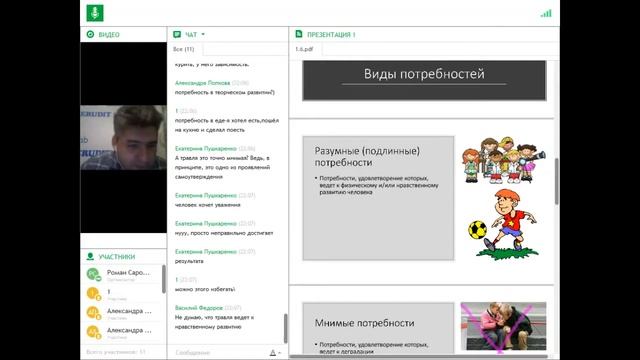Click the message 'можно этого избегать'
The width and height of the screenshot is (640, 360).
point(205,289)
